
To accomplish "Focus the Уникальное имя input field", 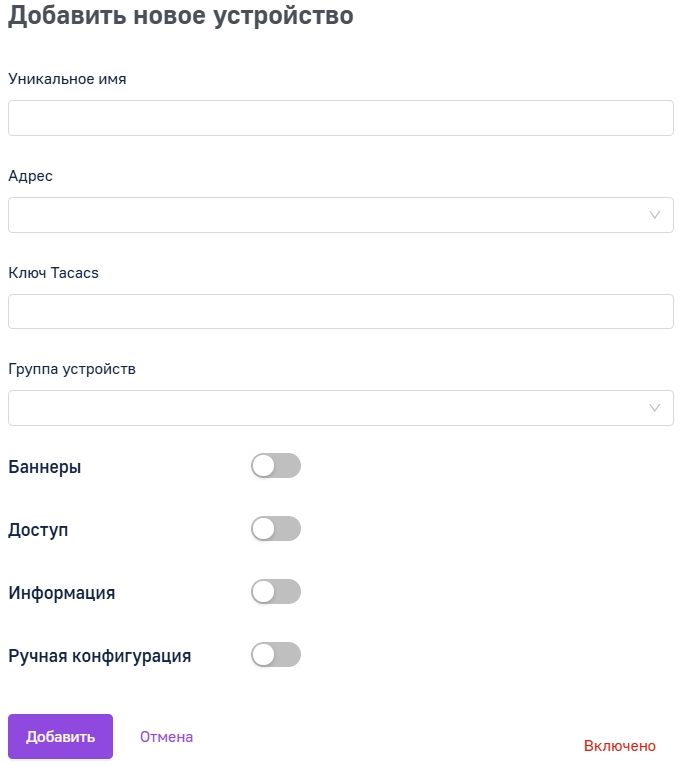I will click(x=340, y=118).
